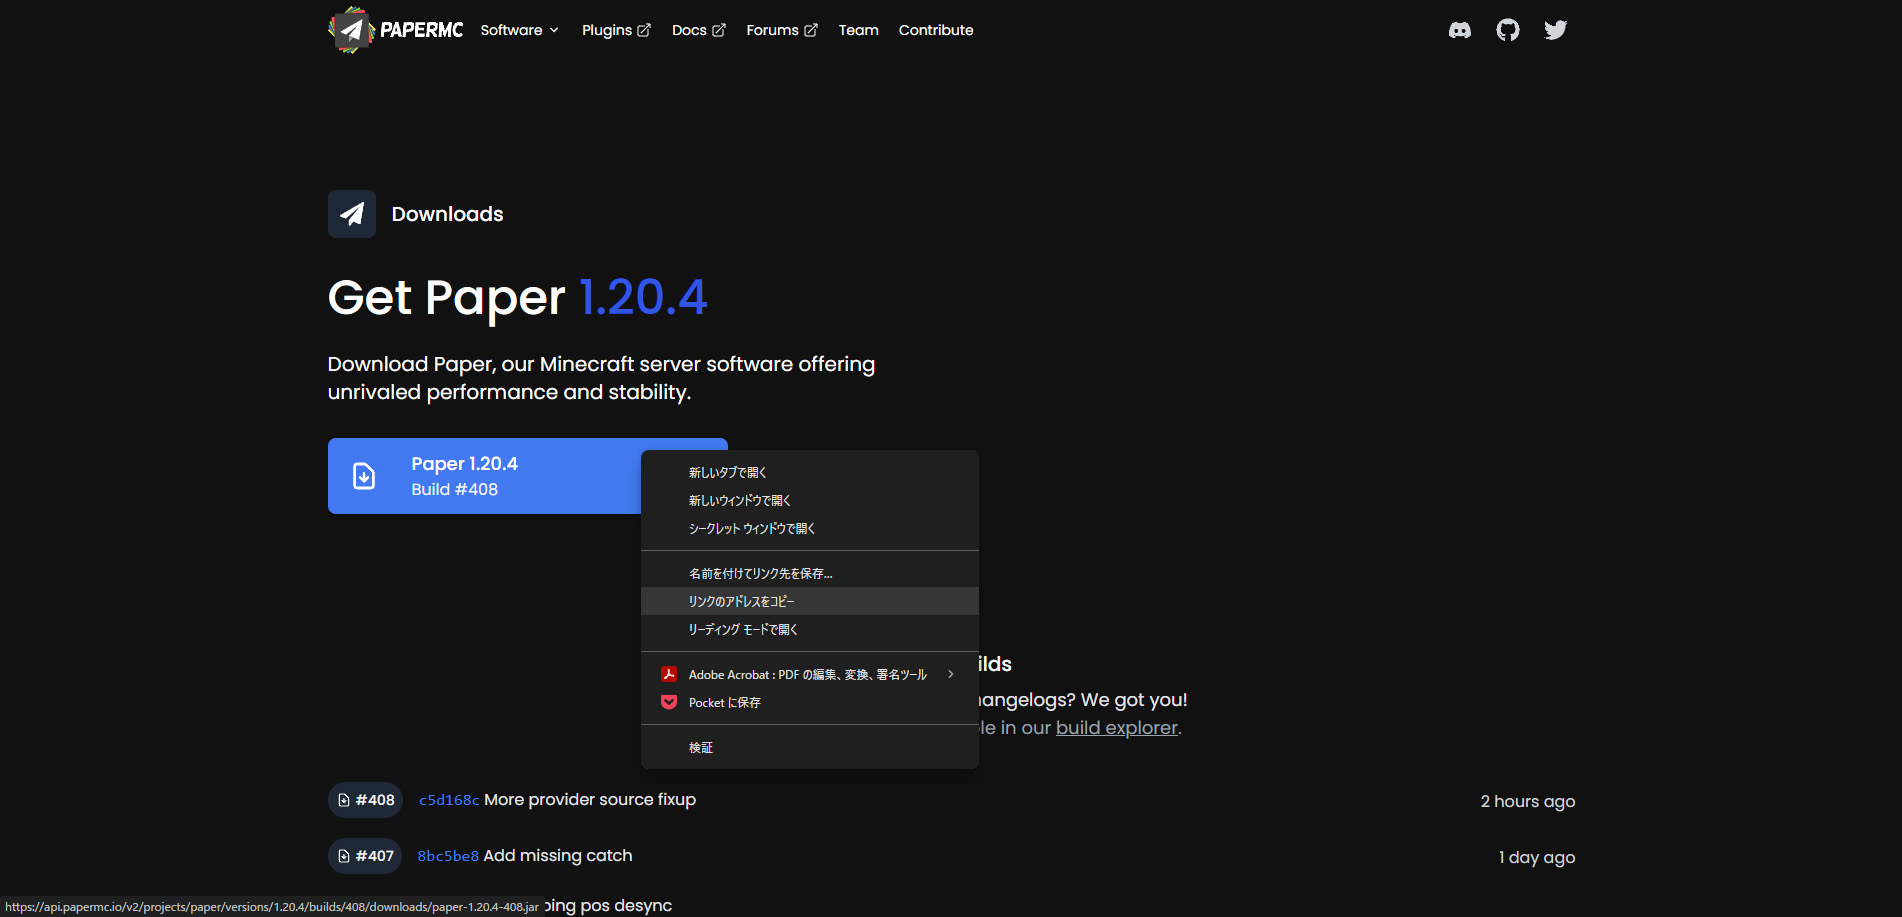
Task: Go to the Team page
Action: (859, 30)
